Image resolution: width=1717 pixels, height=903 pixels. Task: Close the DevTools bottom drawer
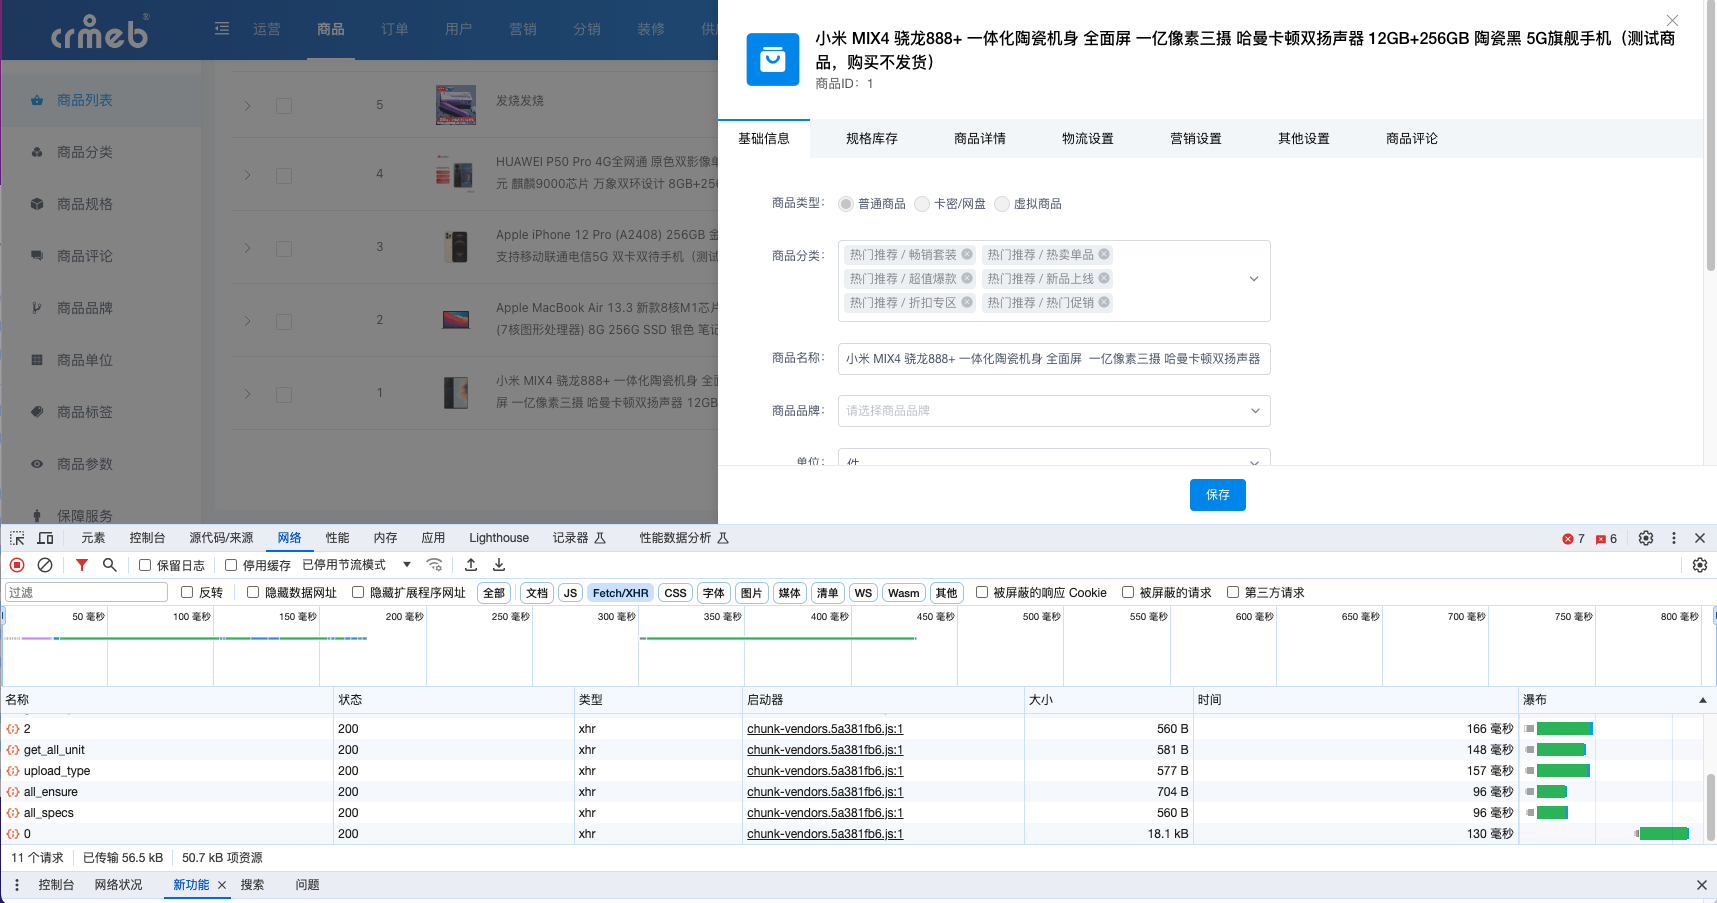click(1702, 885)
